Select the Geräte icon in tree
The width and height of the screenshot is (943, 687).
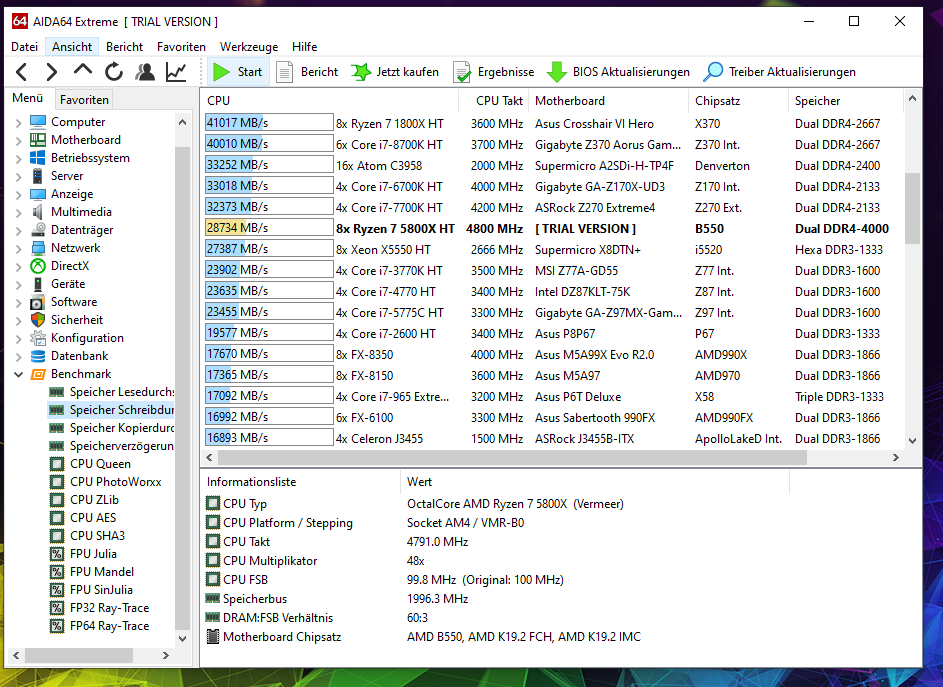38,284
